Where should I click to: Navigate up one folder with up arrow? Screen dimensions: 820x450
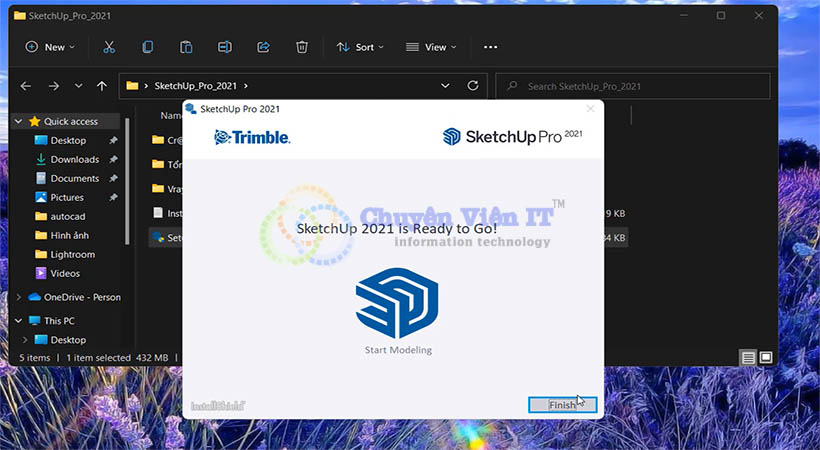pos(102,86)
